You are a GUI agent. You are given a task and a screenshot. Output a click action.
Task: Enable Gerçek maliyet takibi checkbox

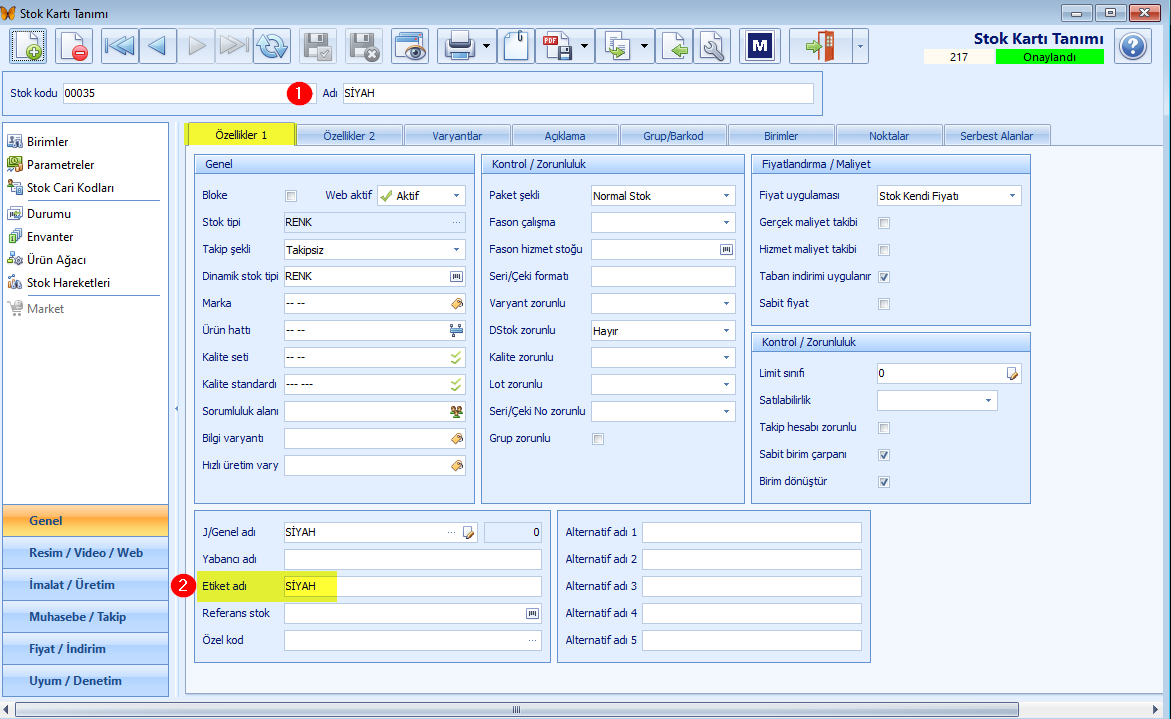tap(884, 222)
